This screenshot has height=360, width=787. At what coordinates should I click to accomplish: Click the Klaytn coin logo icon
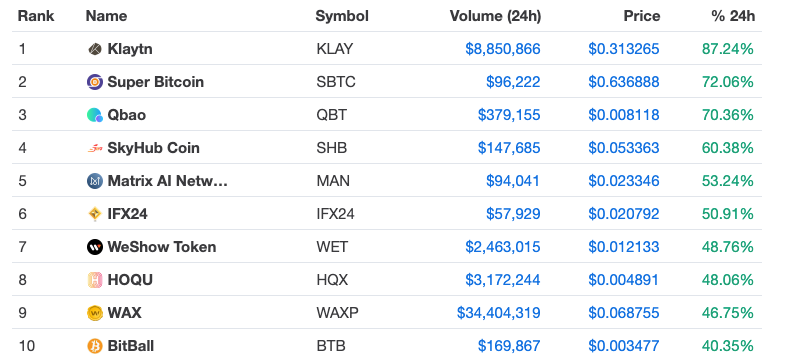(94, 49)
